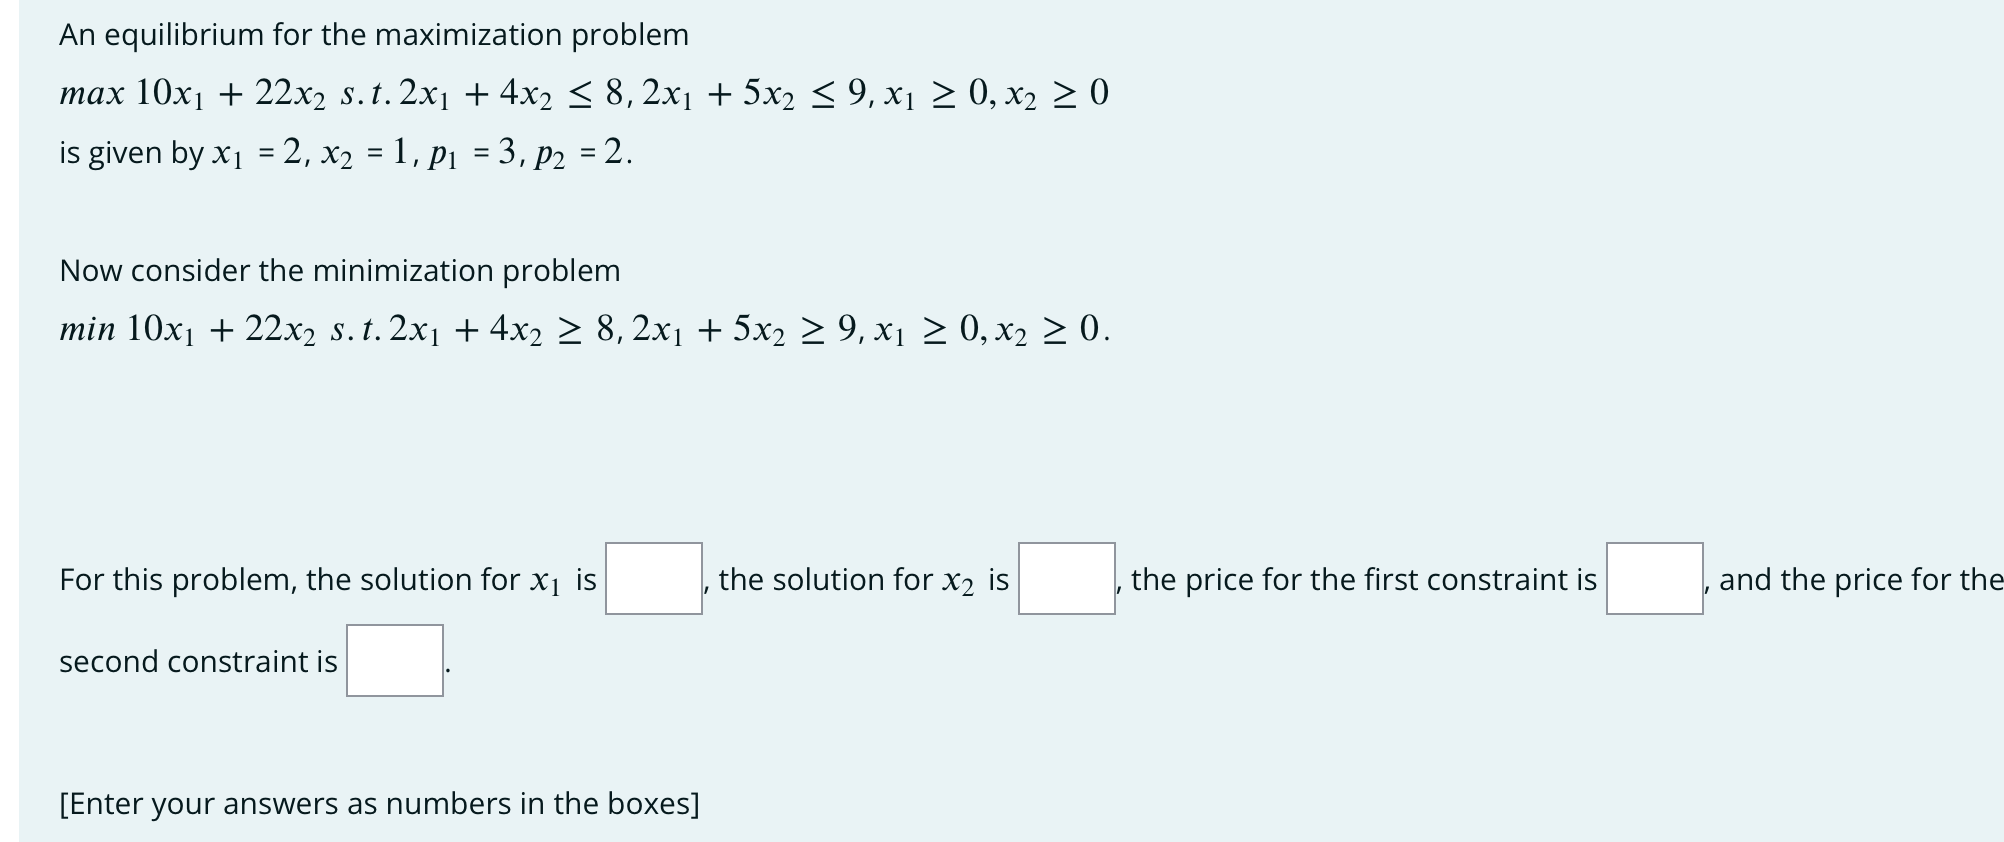The width and height of the screenshot is (2004, 842).
Task: Click the maximization problem heading text
Action: (x=372, y=34)
